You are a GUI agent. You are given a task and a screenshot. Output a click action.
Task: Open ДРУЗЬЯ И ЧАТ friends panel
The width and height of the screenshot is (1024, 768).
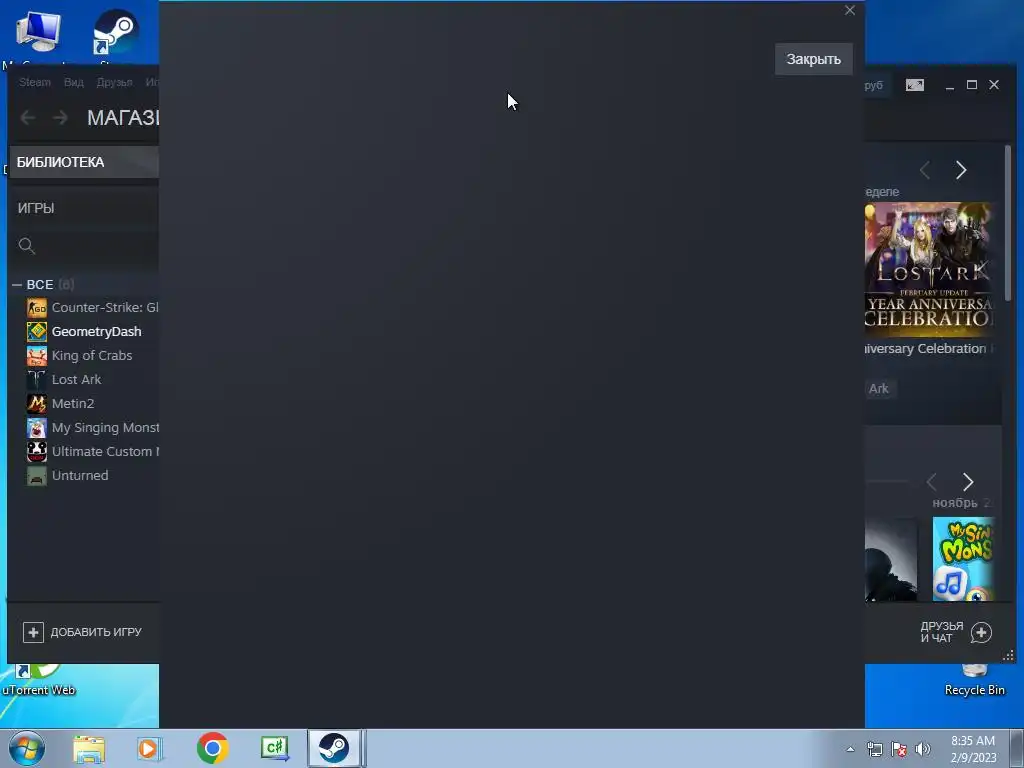click(x=942, y=632)
